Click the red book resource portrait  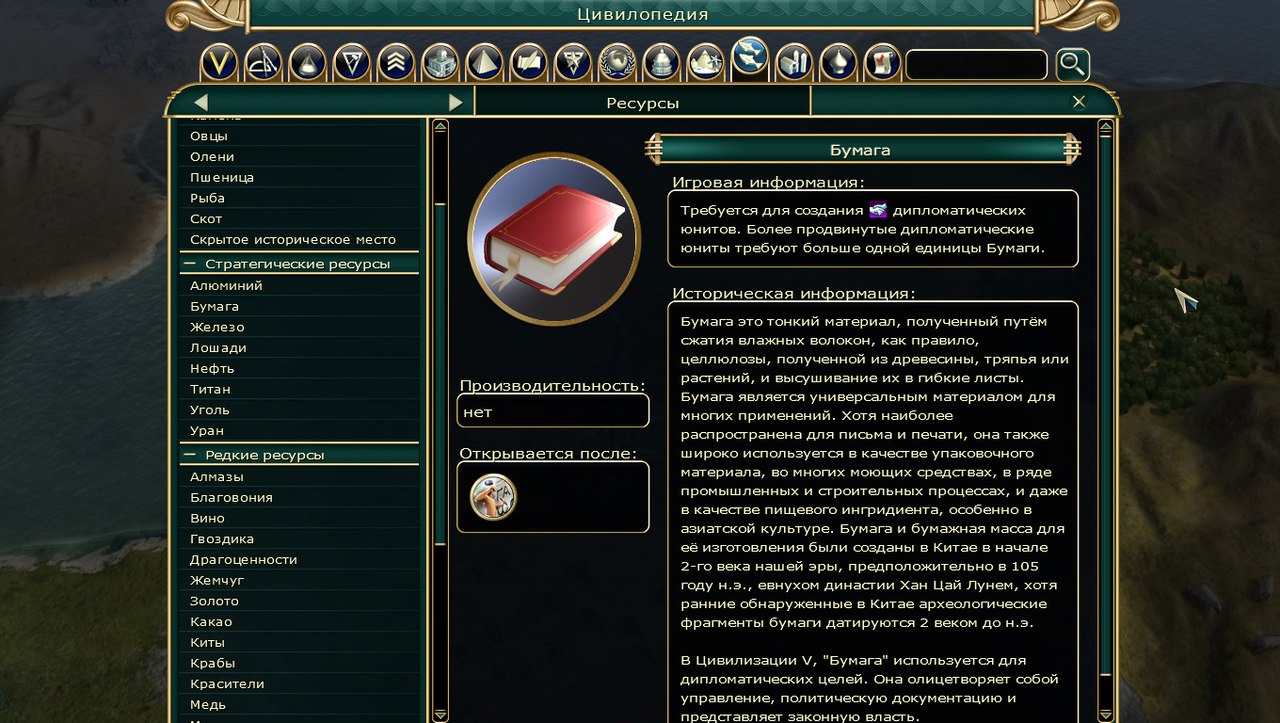tap(553, 238)
